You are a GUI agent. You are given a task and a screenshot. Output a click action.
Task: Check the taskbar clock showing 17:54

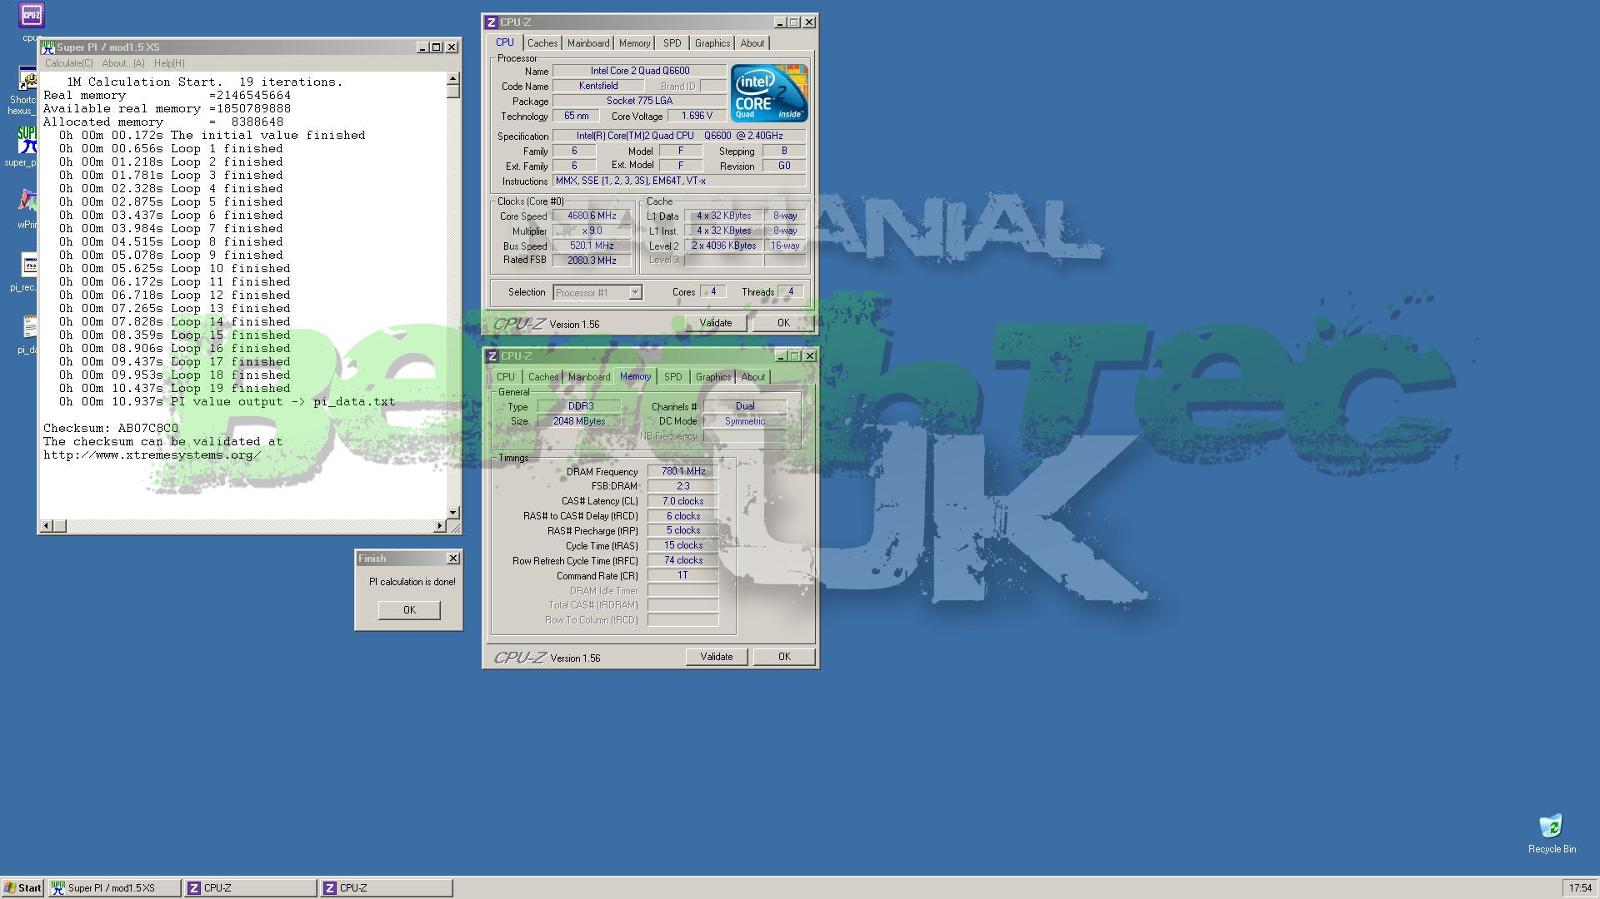pos(1580,888)
